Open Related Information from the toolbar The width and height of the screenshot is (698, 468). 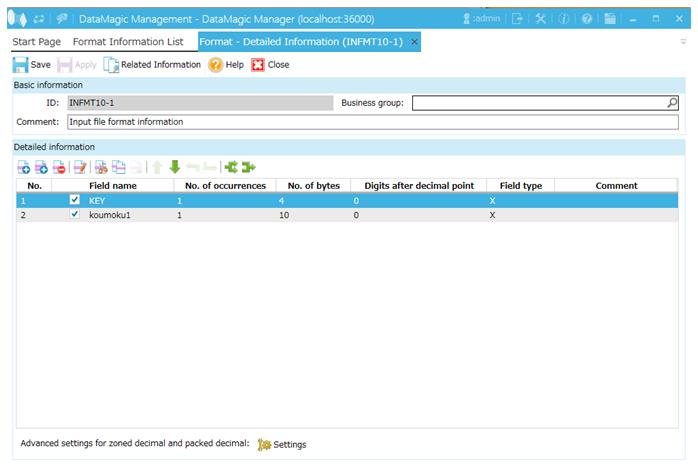click(x=152, y=64)
